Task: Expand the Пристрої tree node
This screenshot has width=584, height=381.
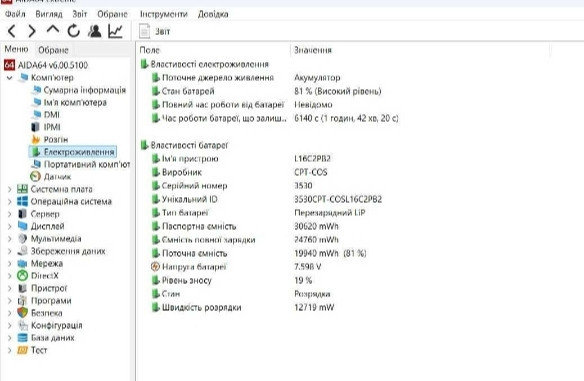Action: [10, 288]
